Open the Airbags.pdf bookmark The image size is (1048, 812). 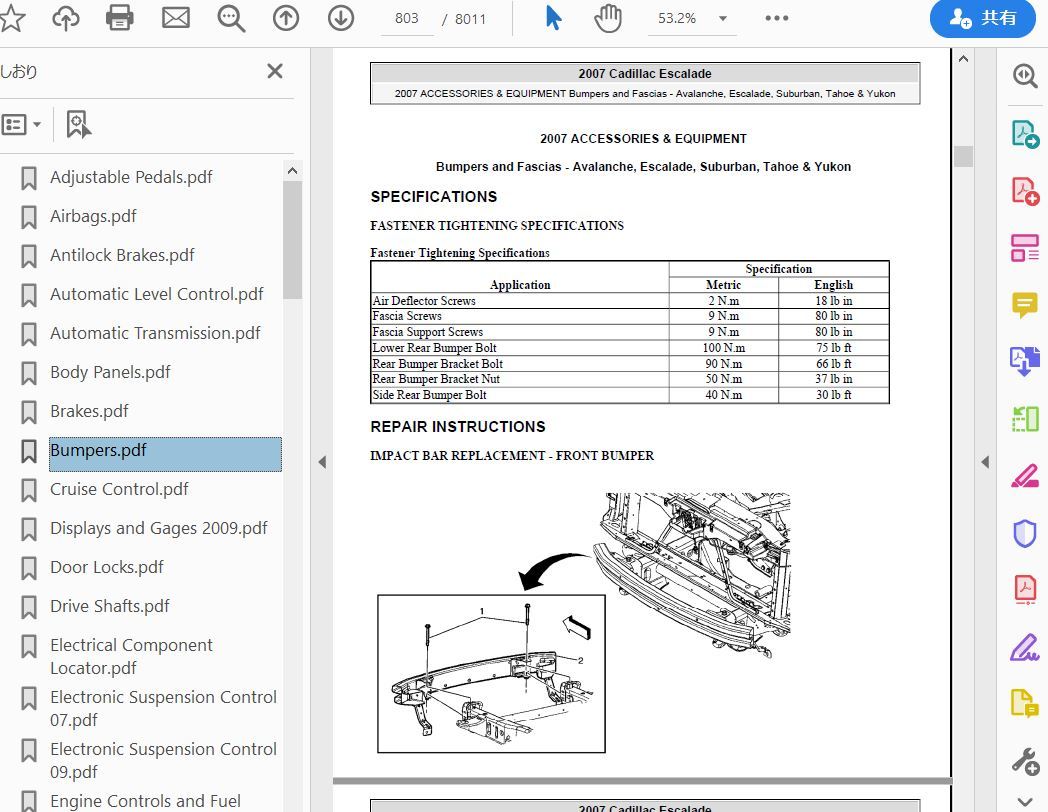(93, 216)
